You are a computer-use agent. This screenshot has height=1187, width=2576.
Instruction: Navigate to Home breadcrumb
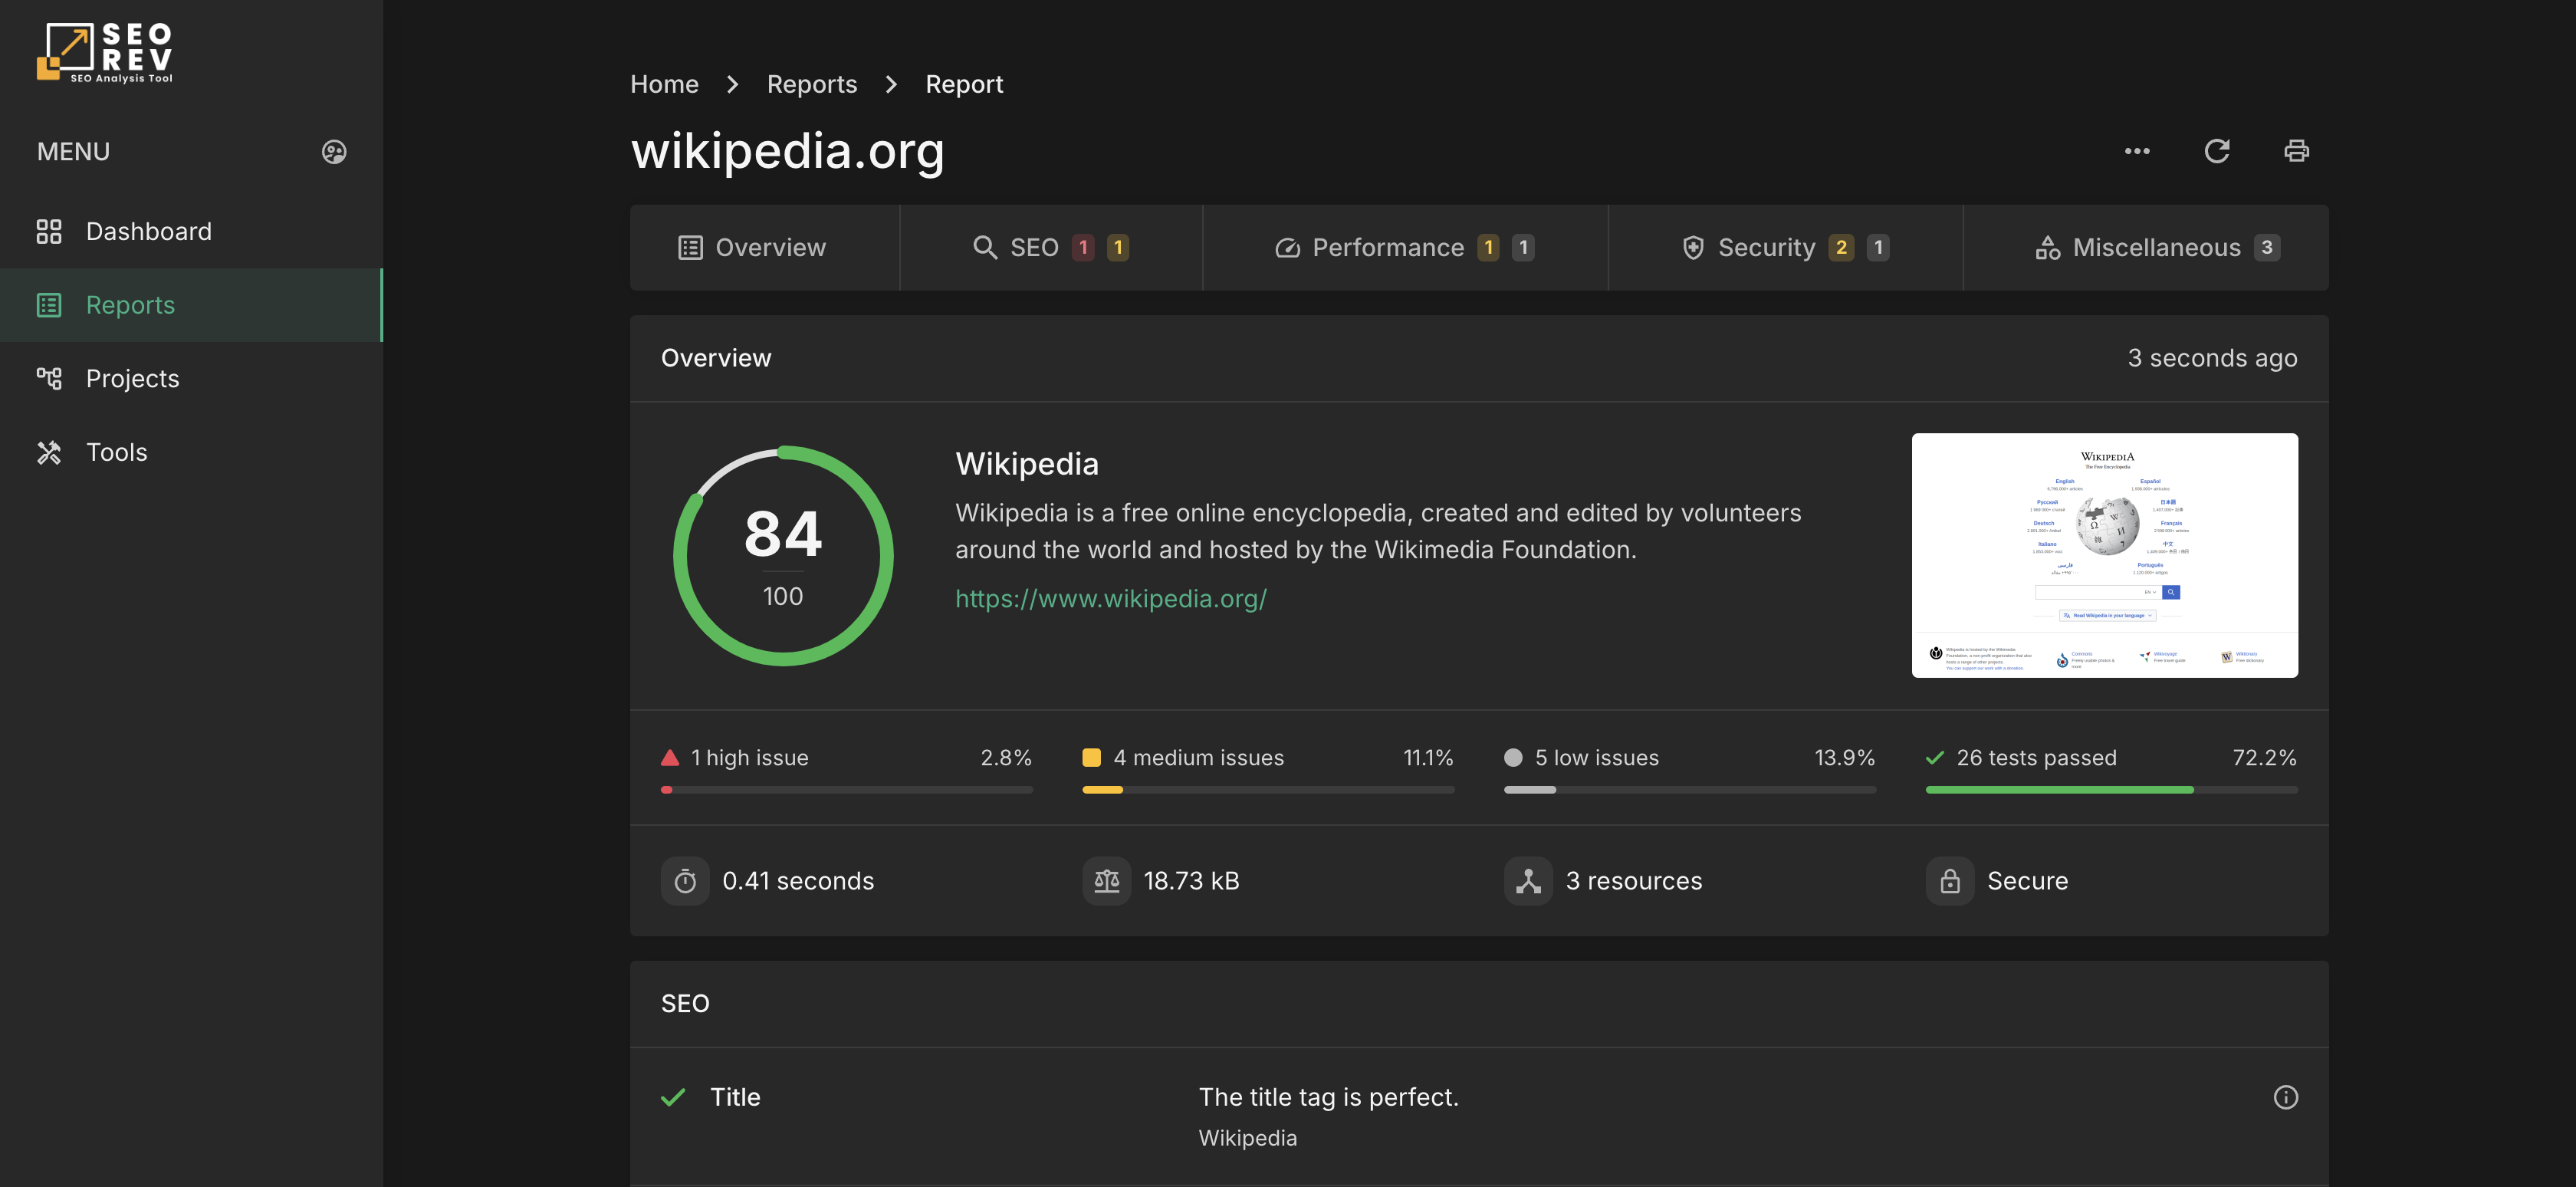click(x=664, y=84)
